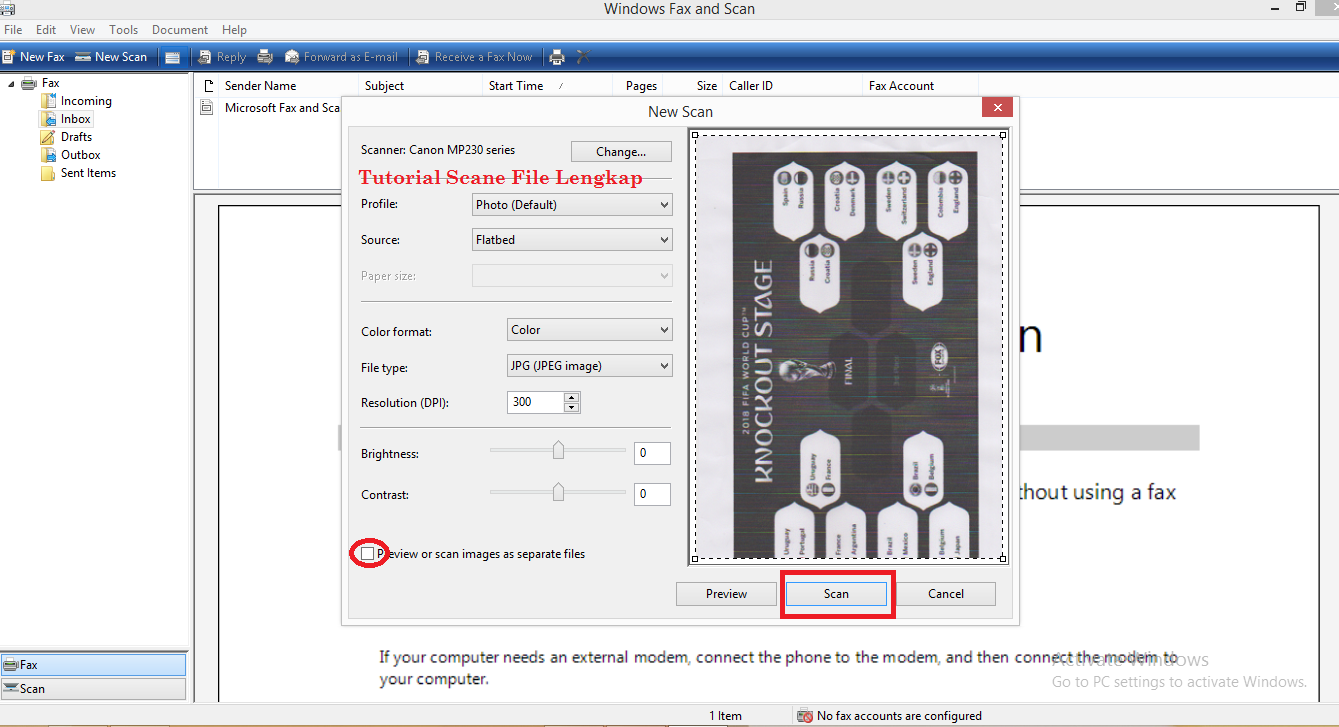Switch to the Scan view icon

(30, 688)
